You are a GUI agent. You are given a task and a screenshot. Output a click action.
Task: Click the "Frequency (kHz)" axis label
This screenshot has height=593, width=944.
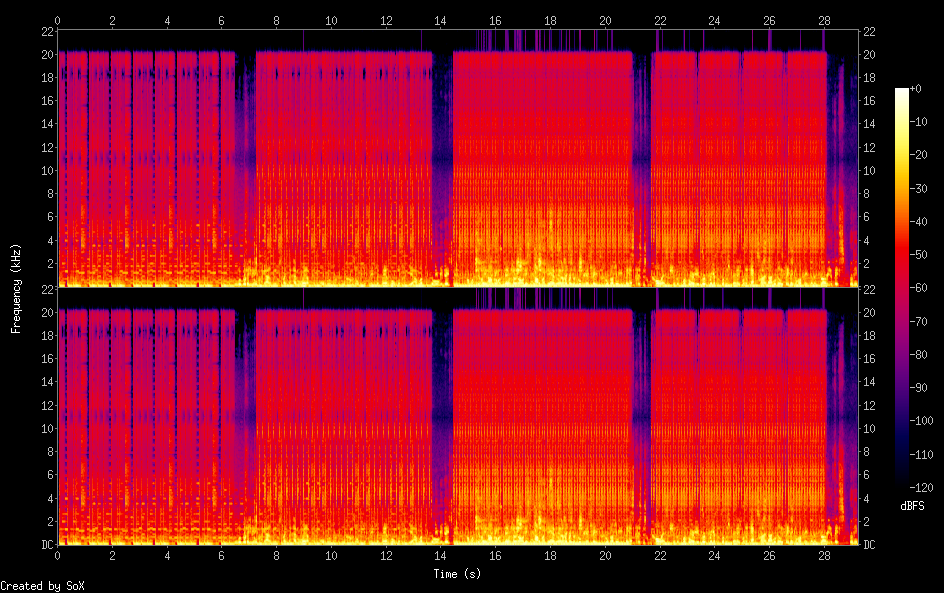point(16,288)
